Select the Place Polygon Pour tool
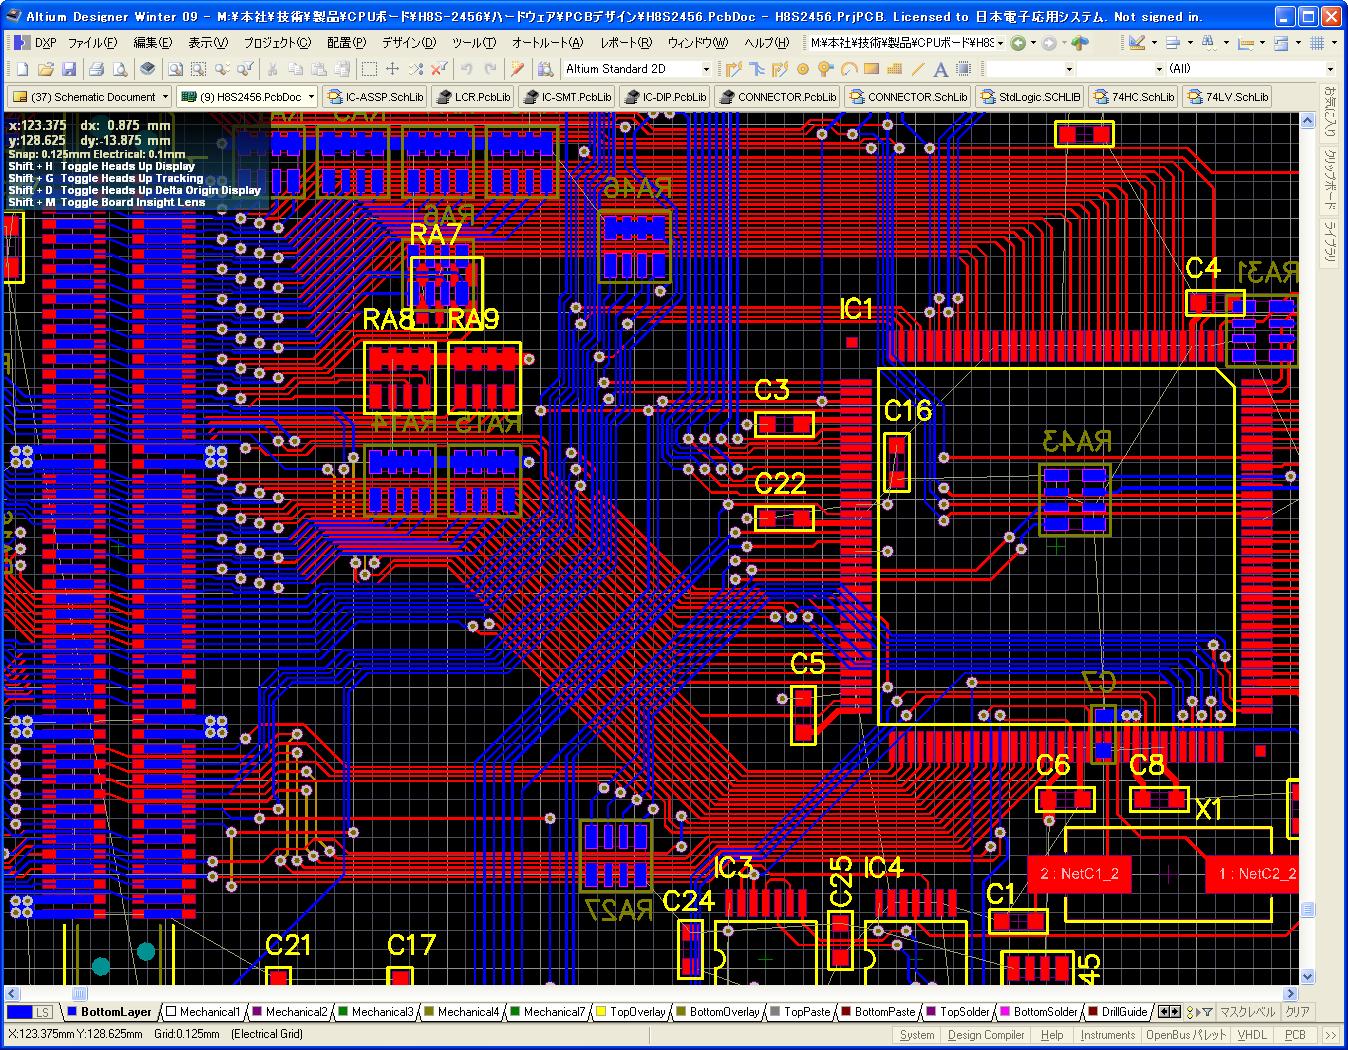 click(894, 69)
